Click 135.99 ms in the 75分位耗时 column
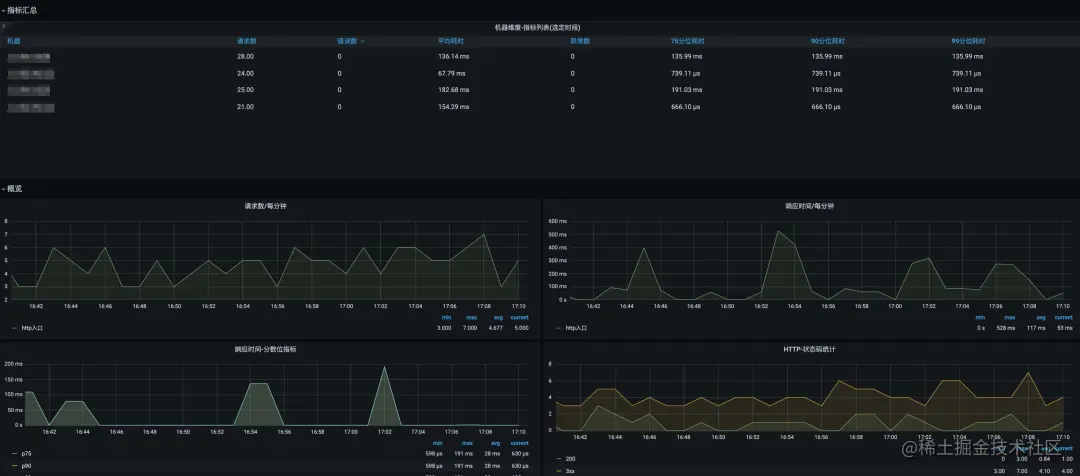 click(x=687, y=56)
